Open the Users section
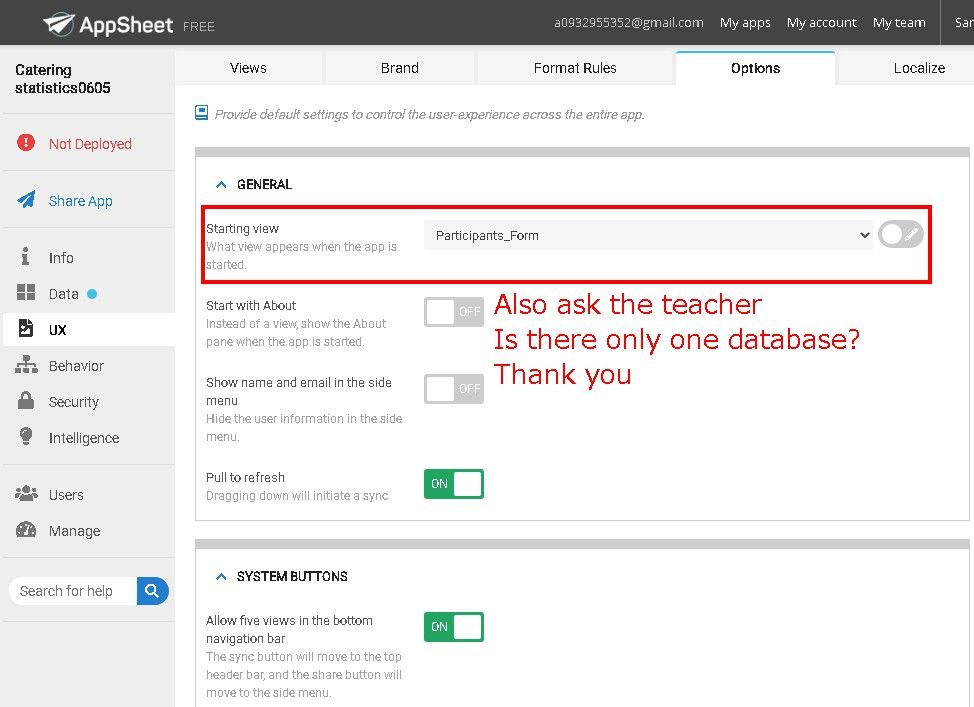974x707 pixels. [x=66, y=495]
